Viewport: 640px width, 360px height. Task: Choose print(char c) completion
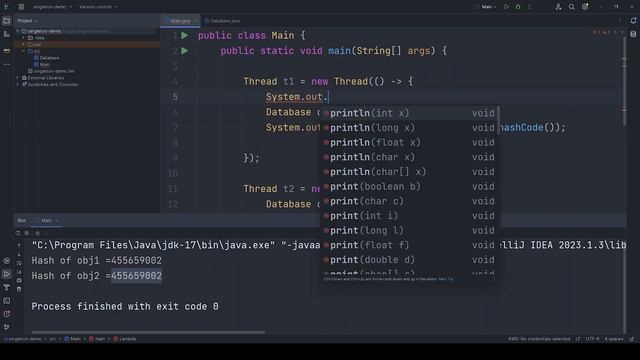[409, 201]
